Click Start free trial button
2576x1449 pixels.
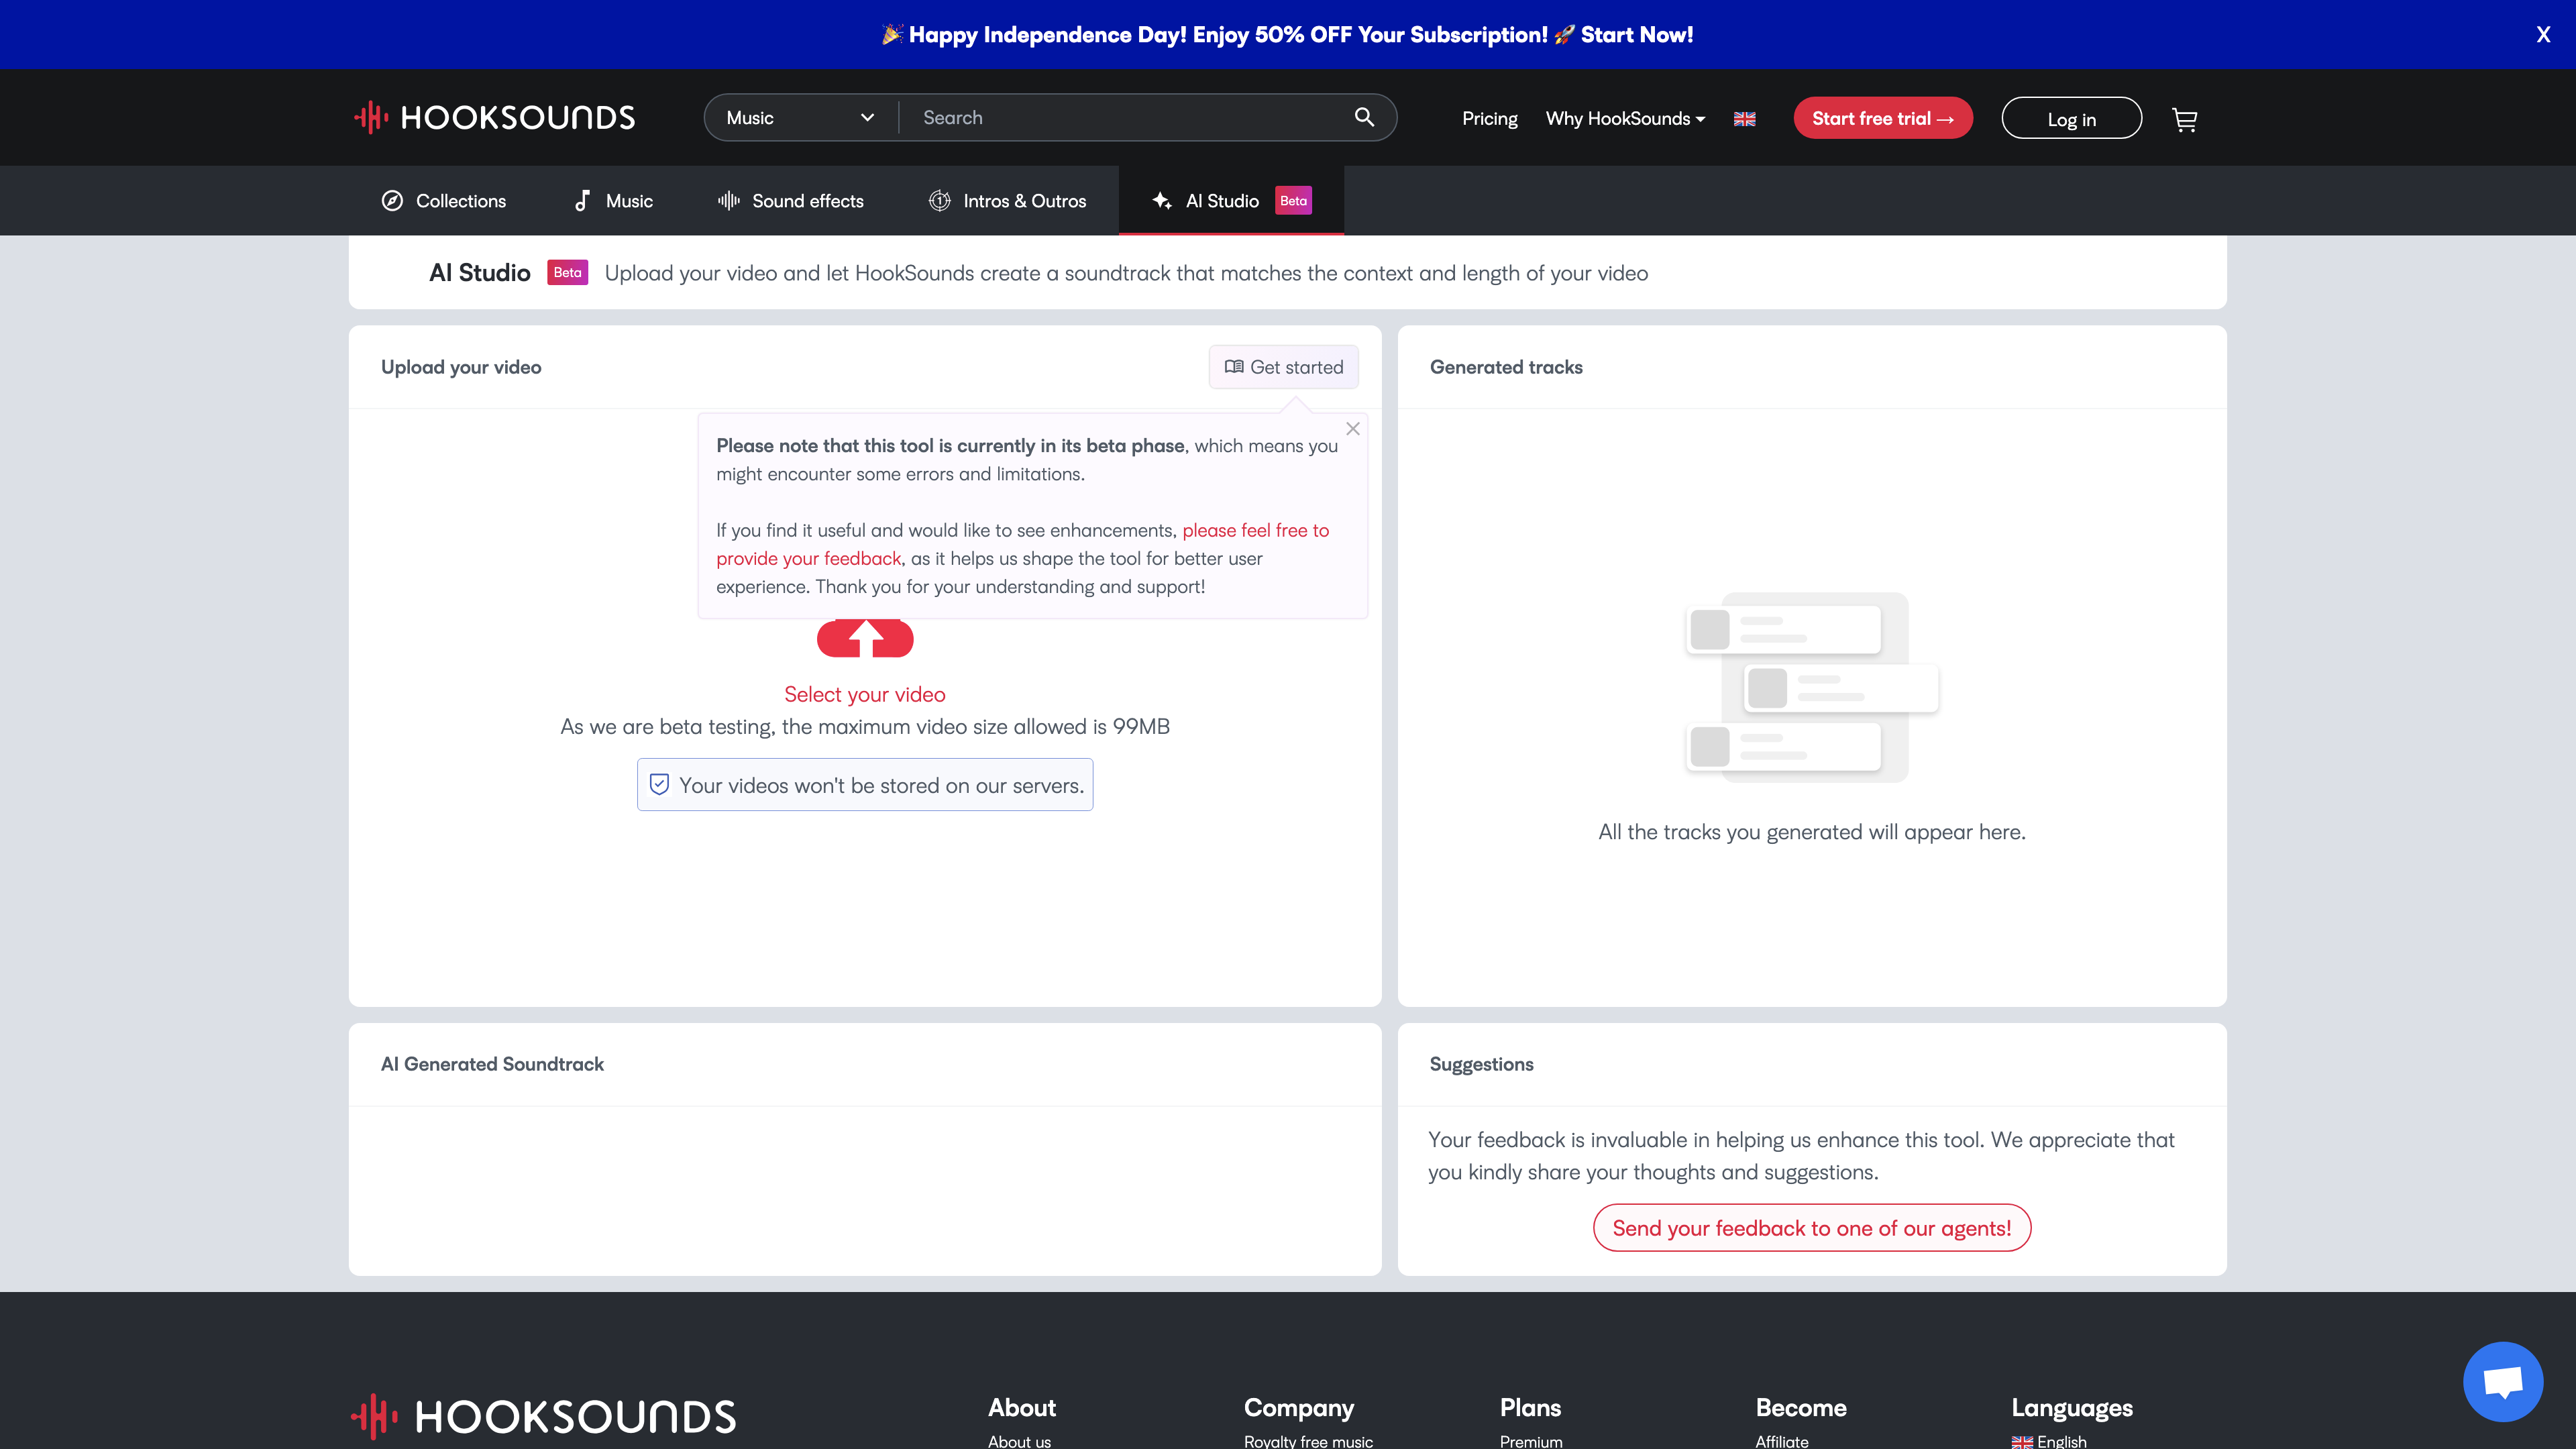[1883, 118]
